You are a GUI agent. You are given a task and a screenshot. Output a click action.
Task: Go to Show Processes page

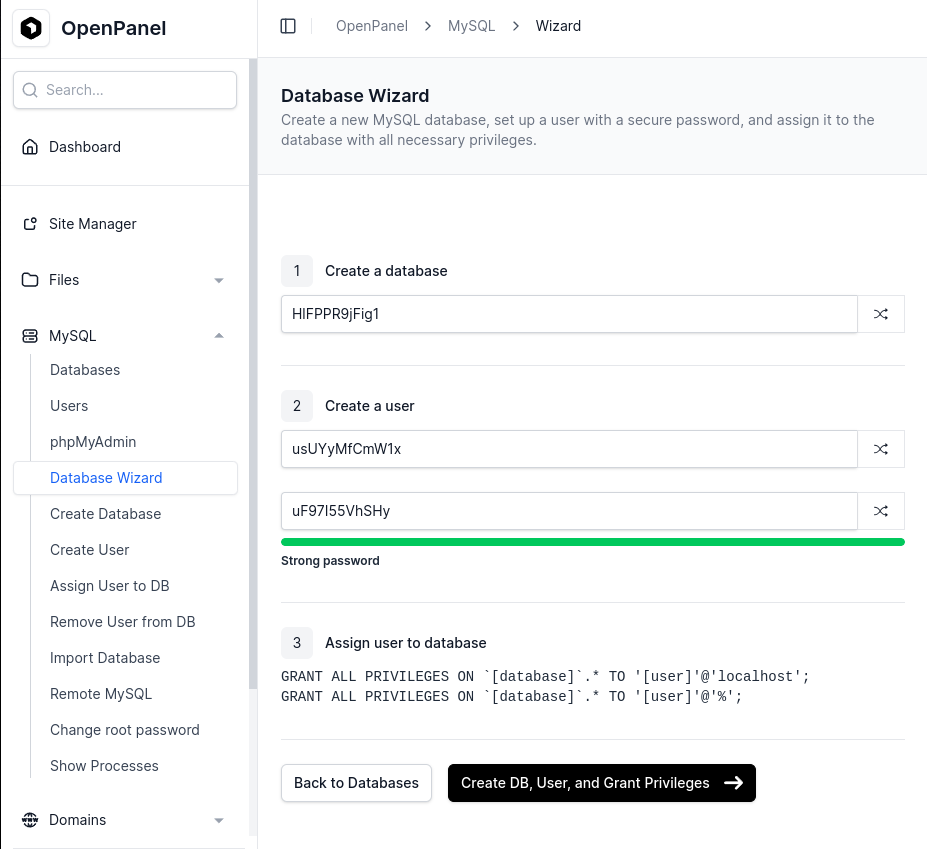pos(104,766)
